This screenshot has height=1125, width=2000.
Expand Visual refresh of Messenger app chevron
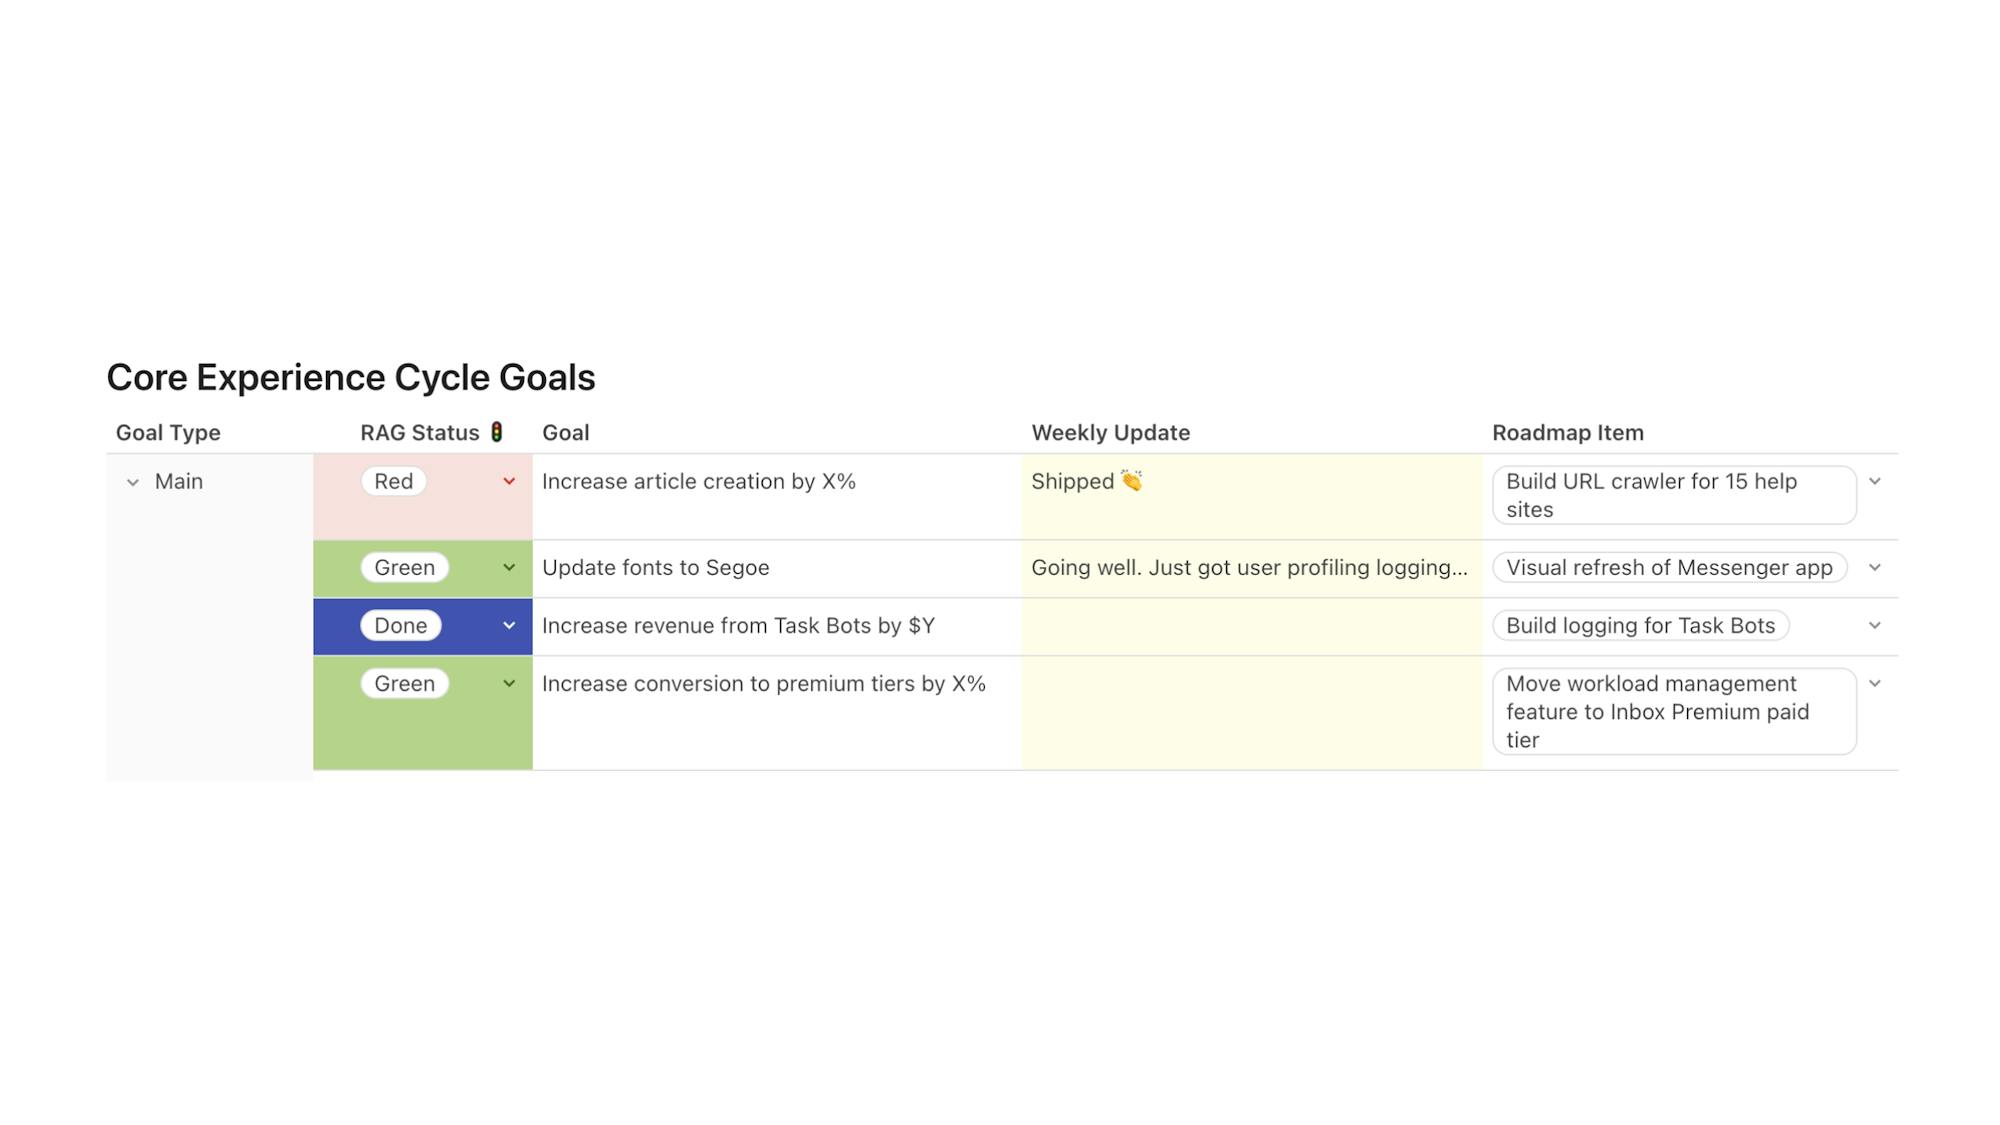tap(1875, 568)
